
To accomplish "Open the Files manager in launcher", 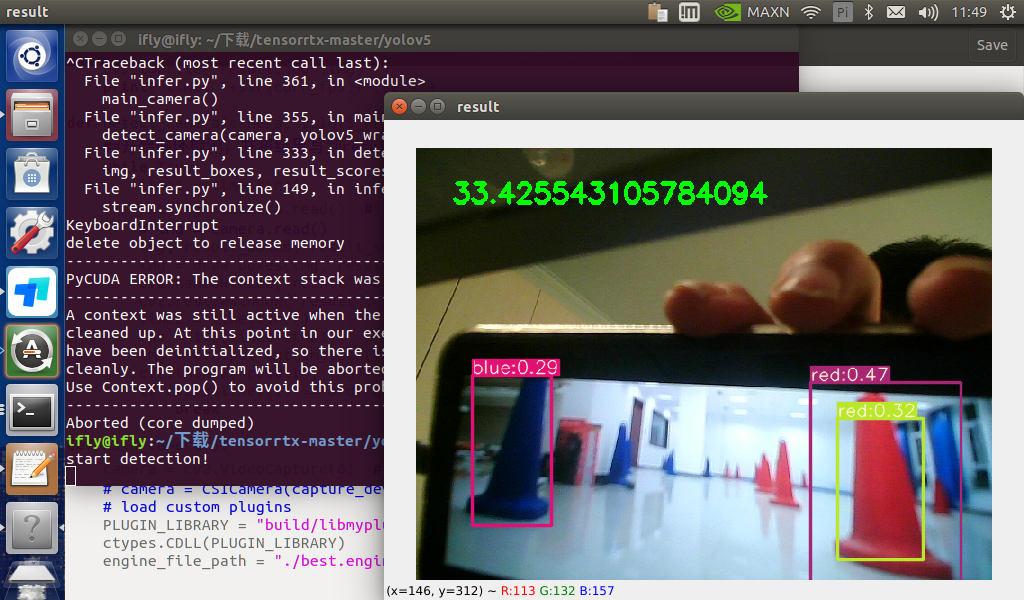I will (31, 115).
